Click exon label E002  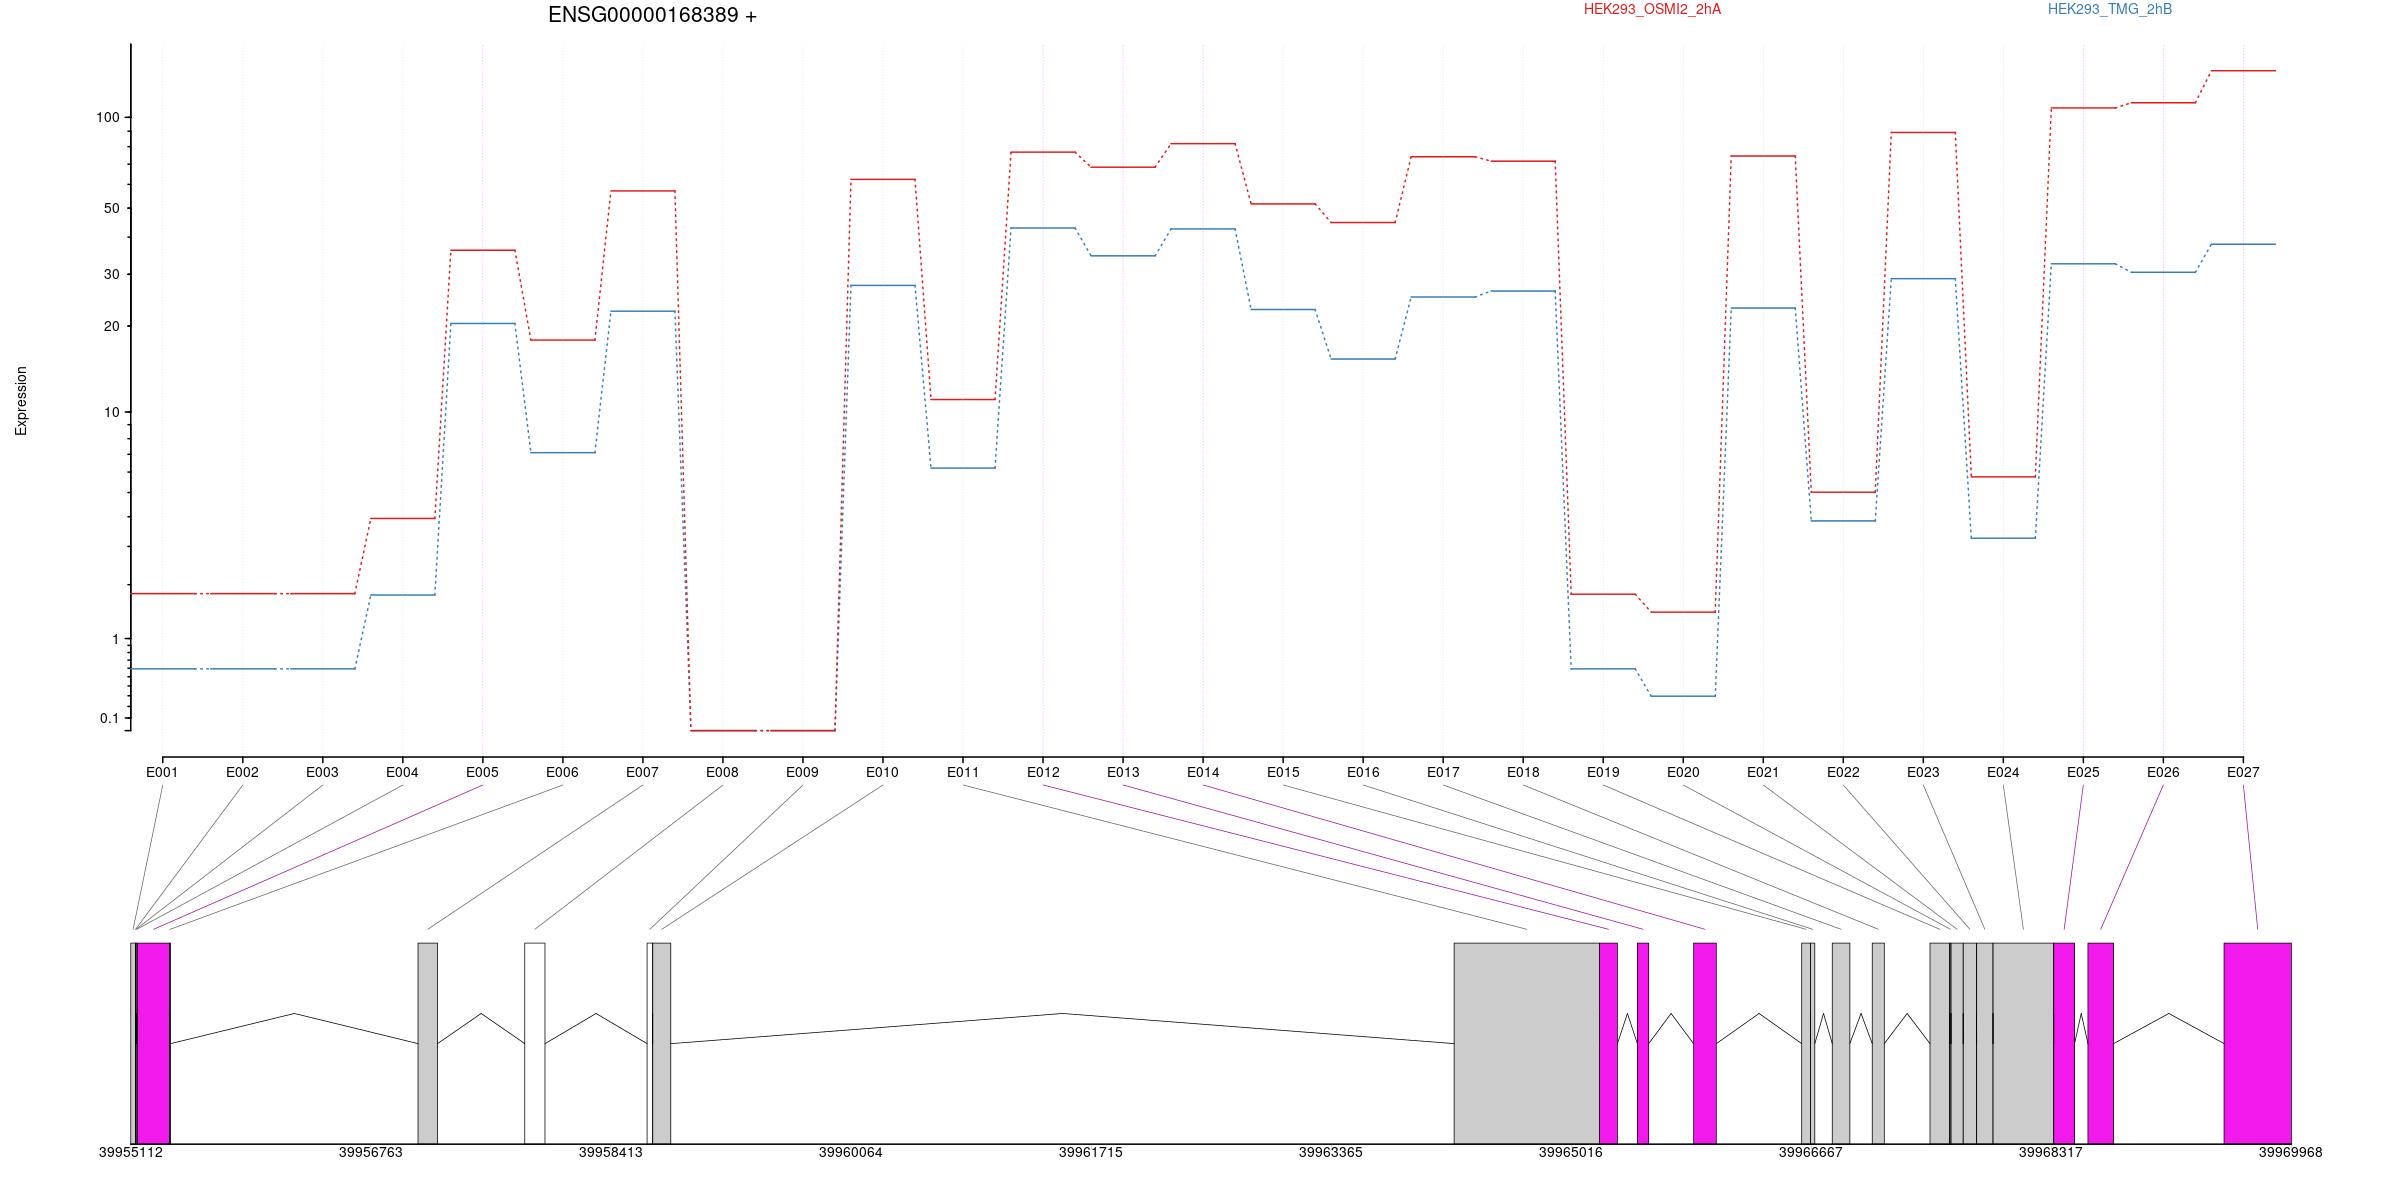click(242, 772)
